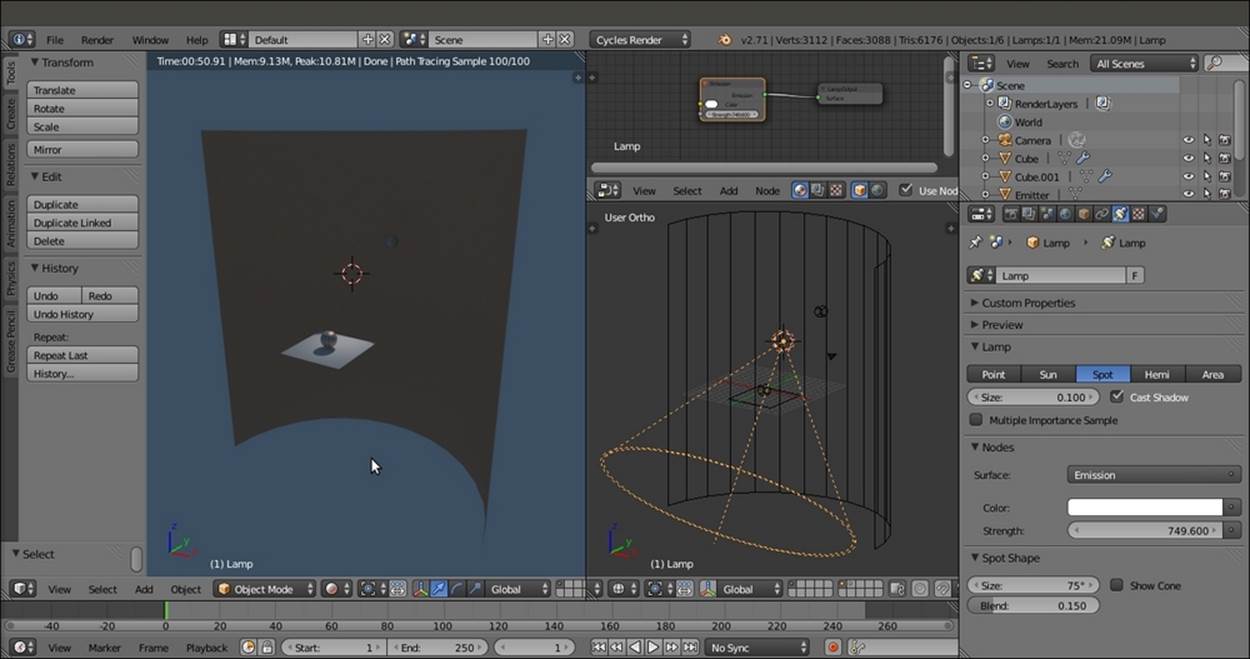This screenshot has height=659, width=1250.
Task: Click the Object properties cube icon
Action: pyautogui.click(x=1083, y=214)
